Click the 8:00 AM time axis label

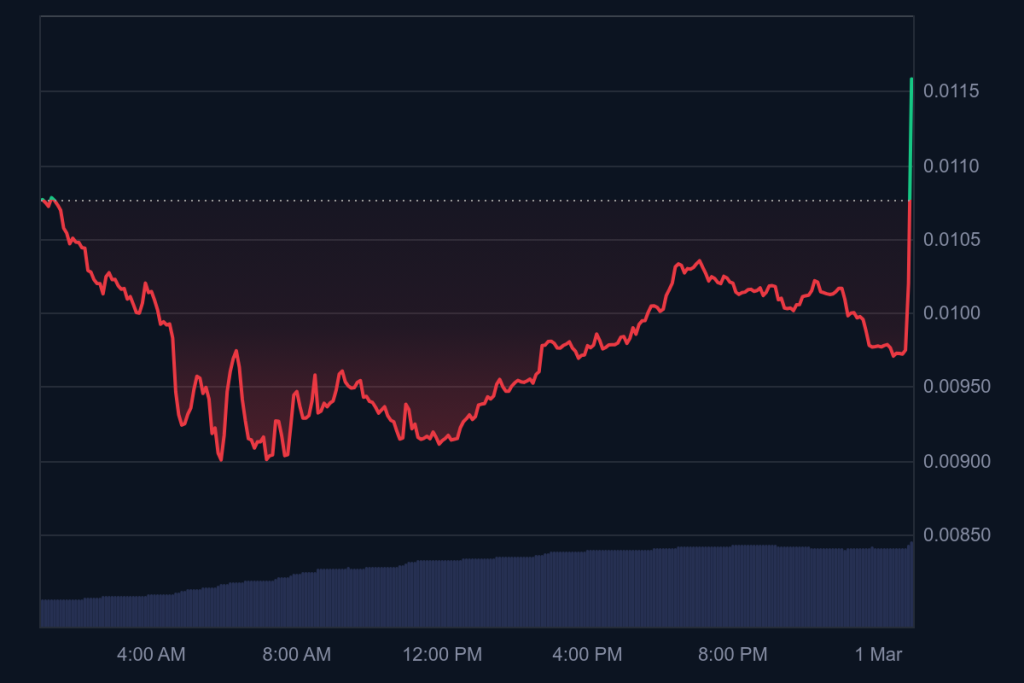(296, 655)
